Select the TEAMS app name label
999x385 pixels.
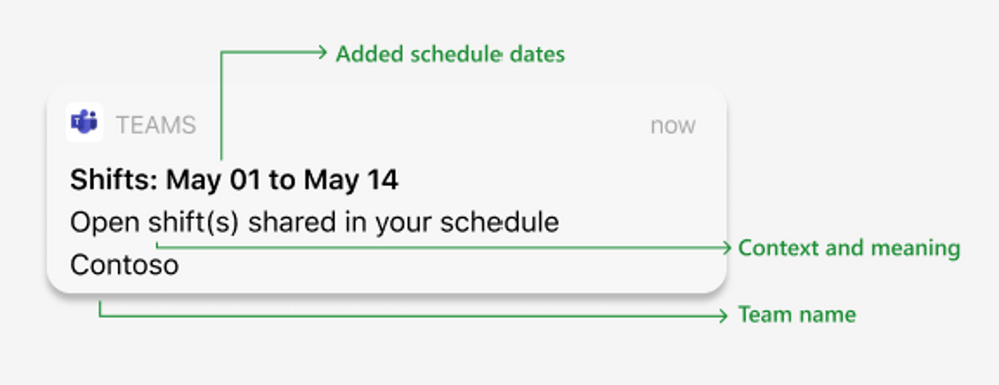(155, 126)
